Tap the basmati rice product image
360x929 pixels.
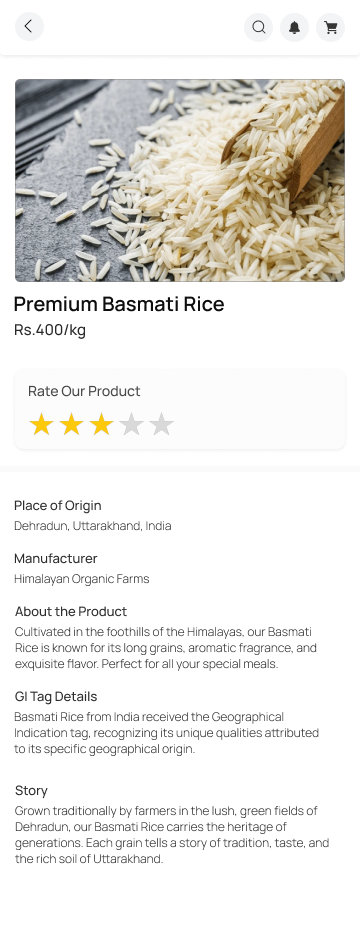pyautogui.click(x=180, y=180)
